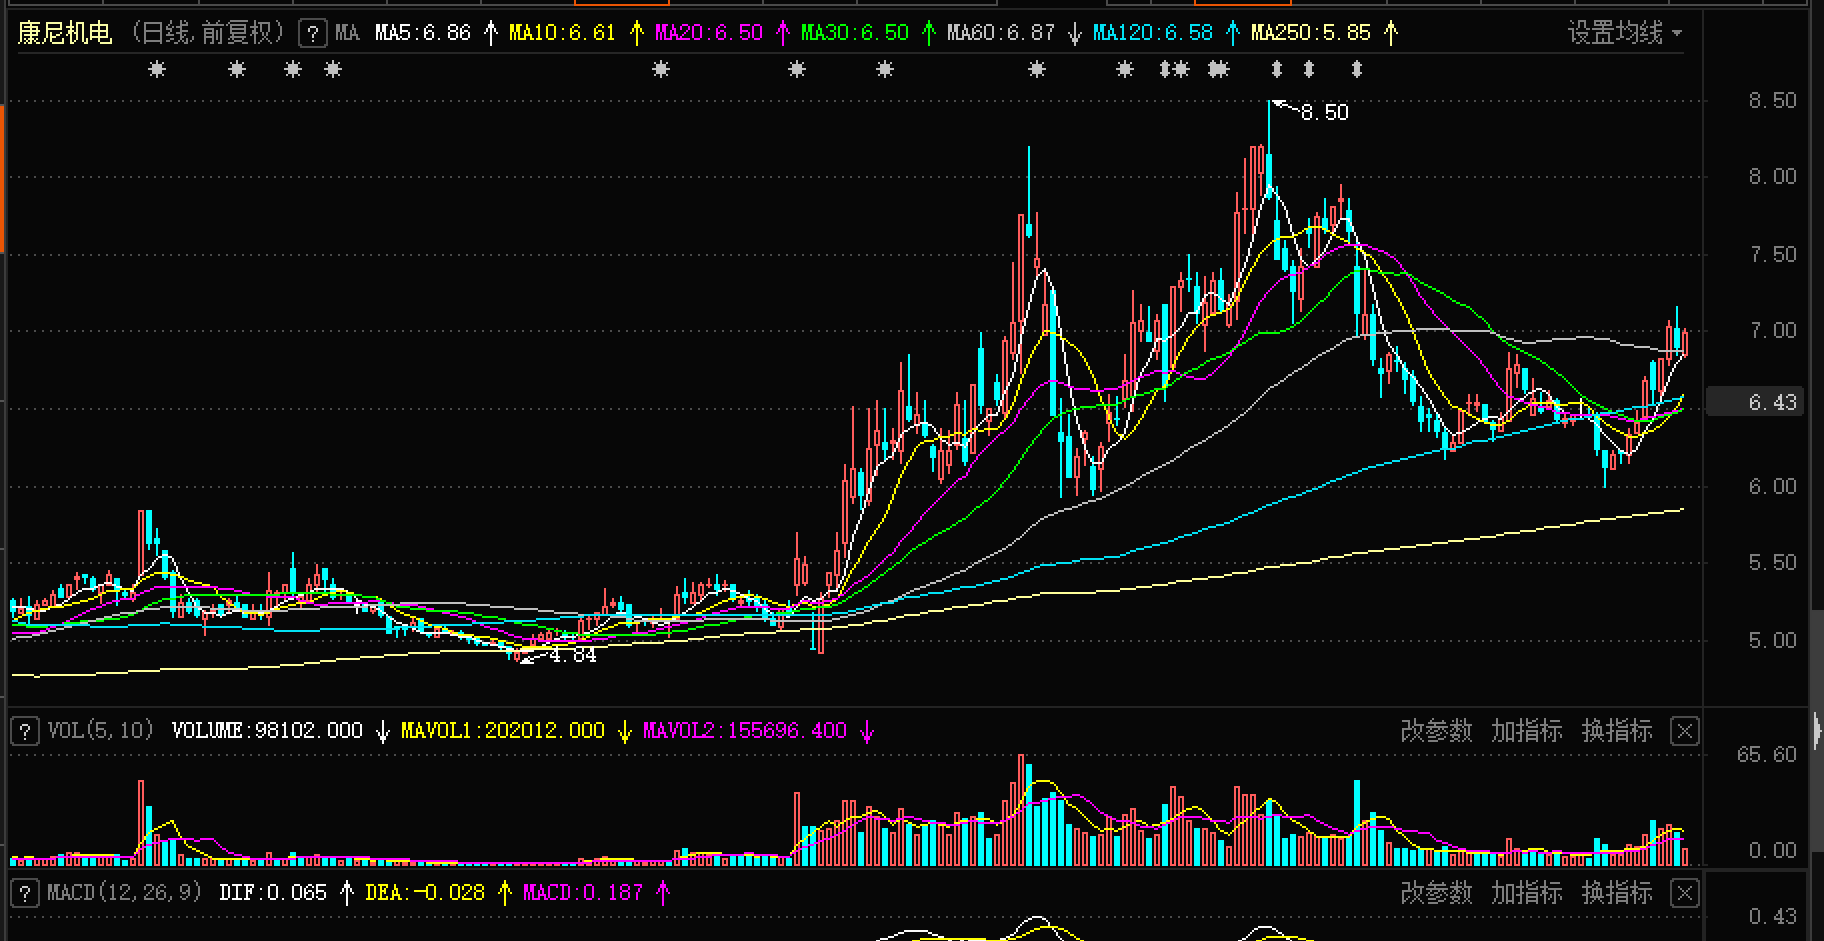
Task: Click the up-down arrow marker above 8.50 peak
Action: click(x=1276, y=70)
